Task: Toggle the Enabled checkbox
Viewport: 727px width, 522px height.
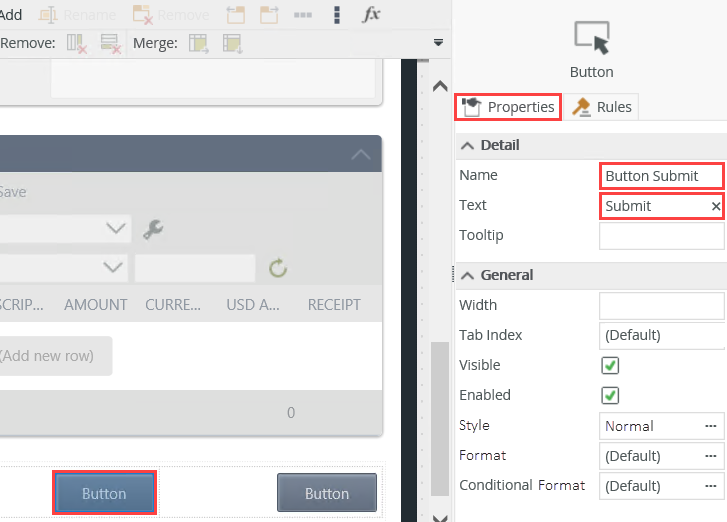Action: click(610, 395)
